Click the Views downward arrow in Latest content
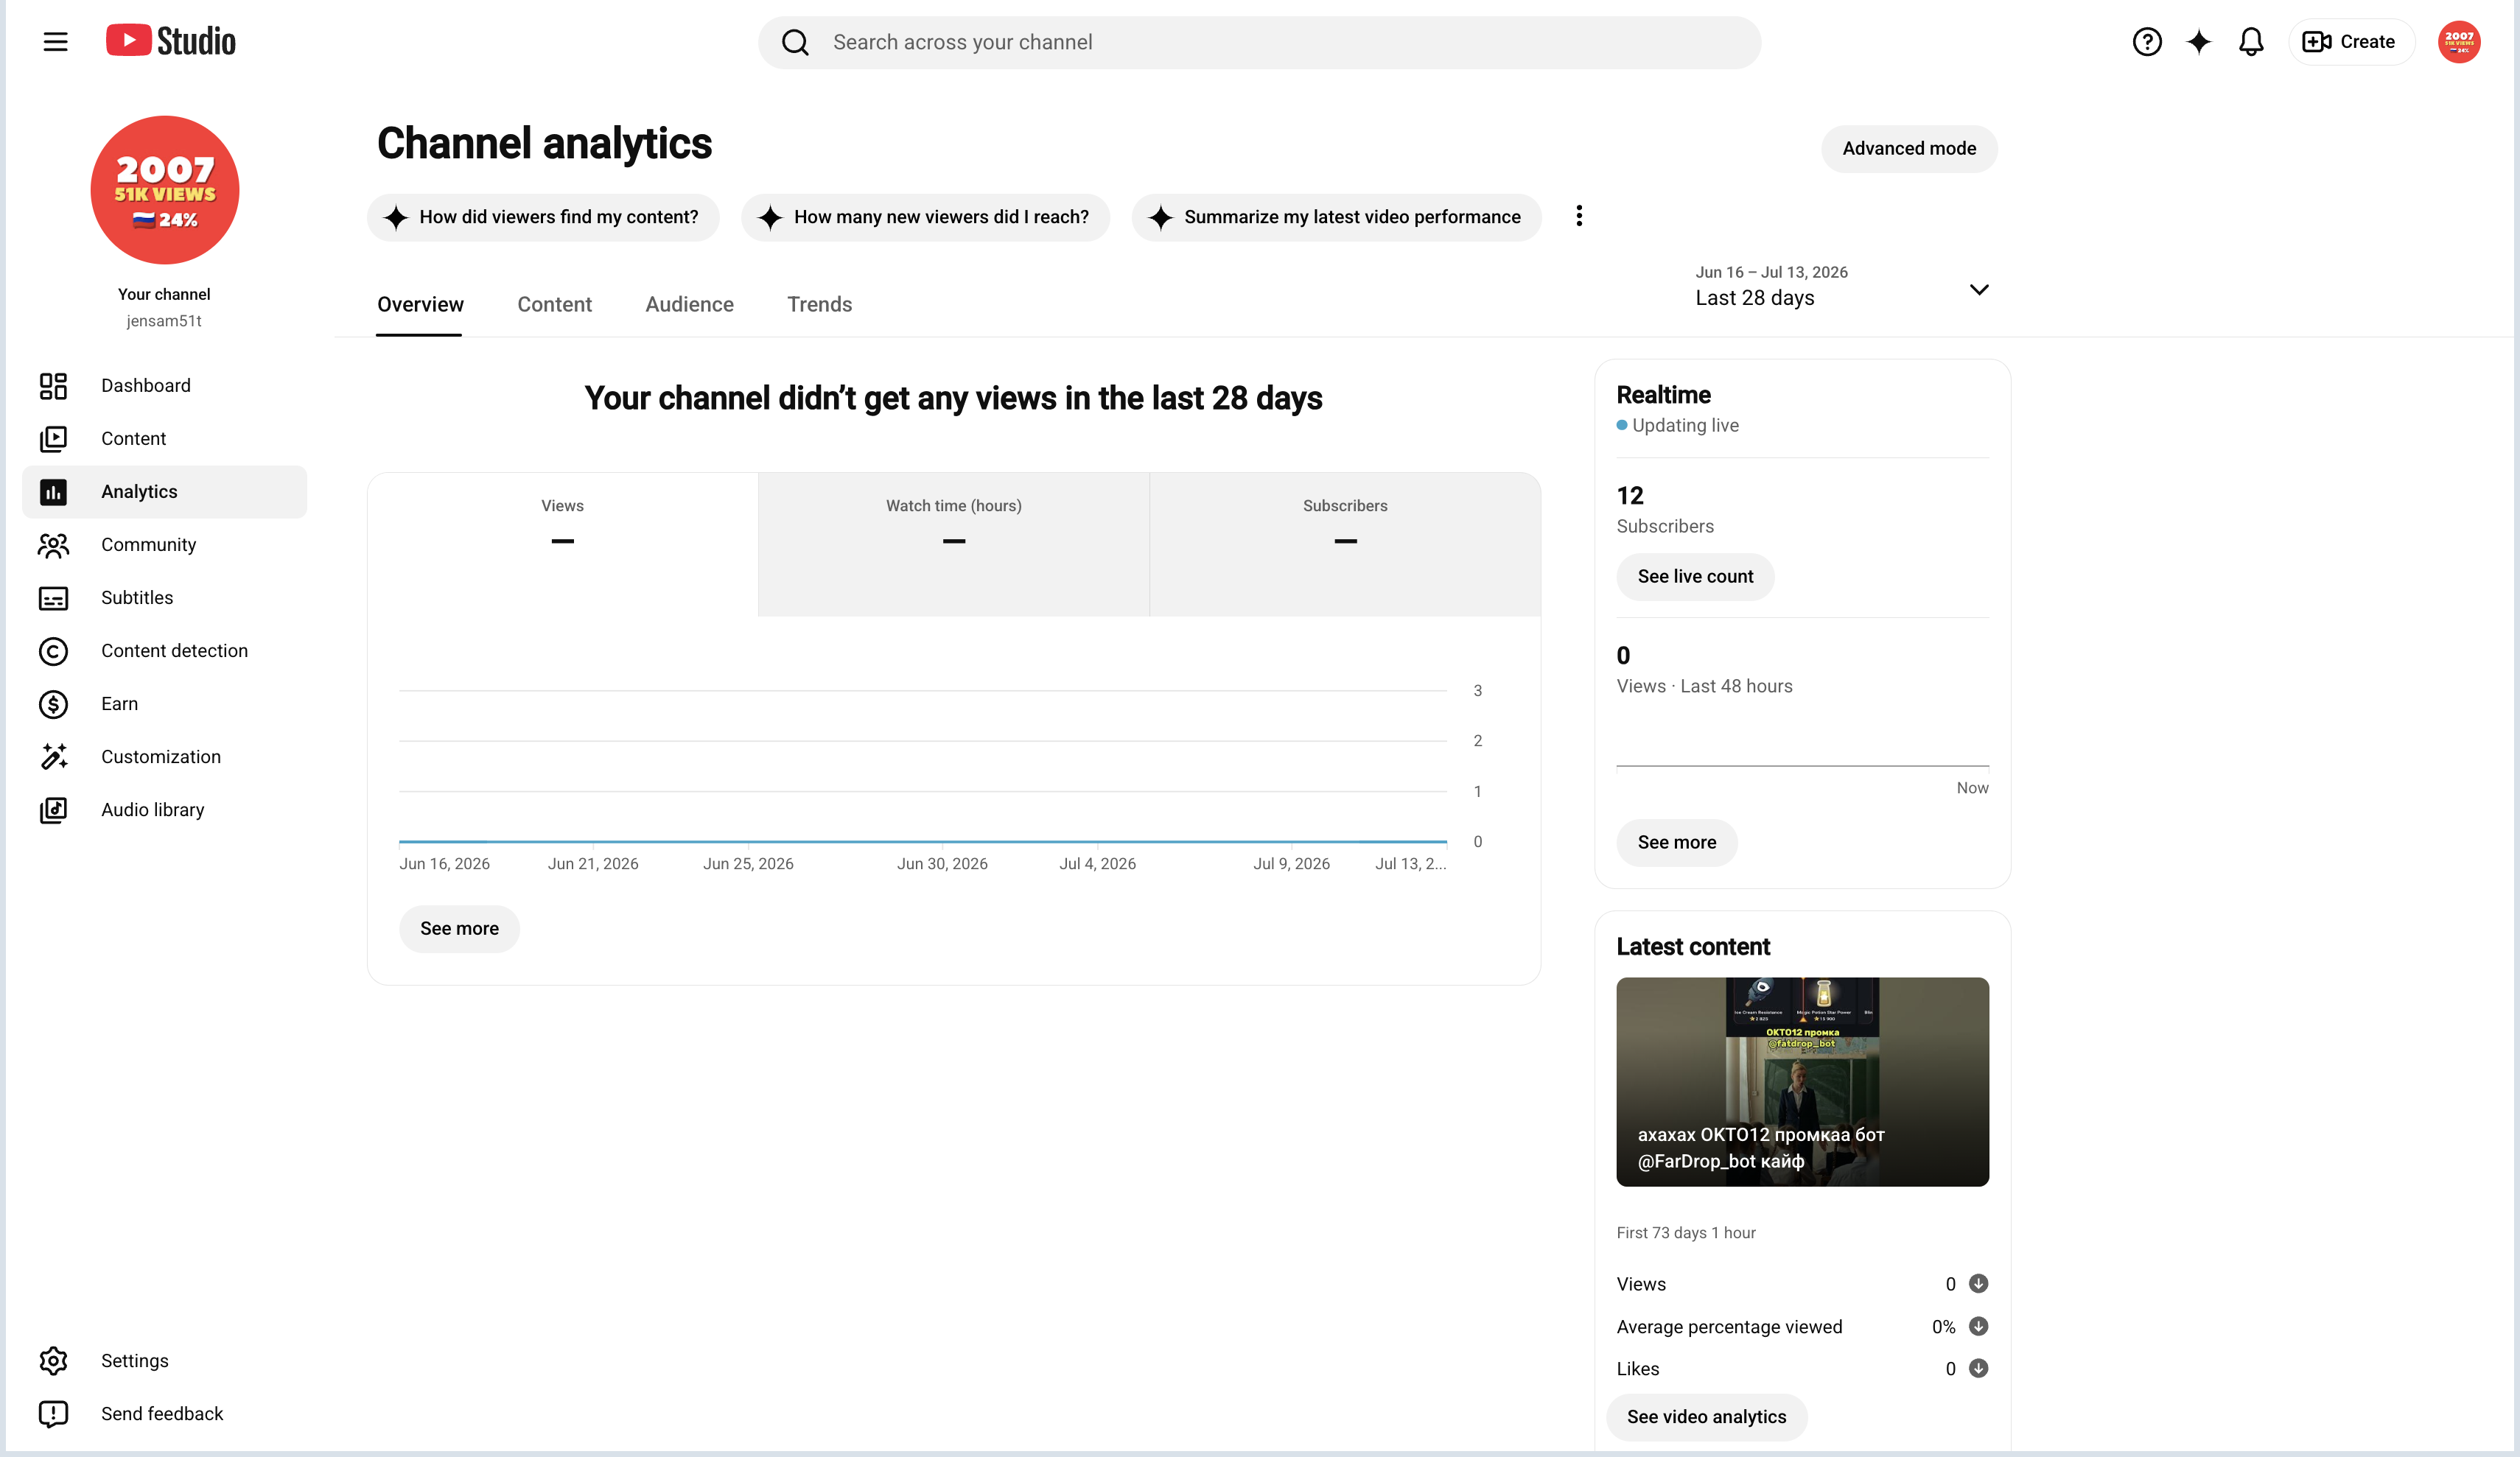 (x=1978, y=1283)
